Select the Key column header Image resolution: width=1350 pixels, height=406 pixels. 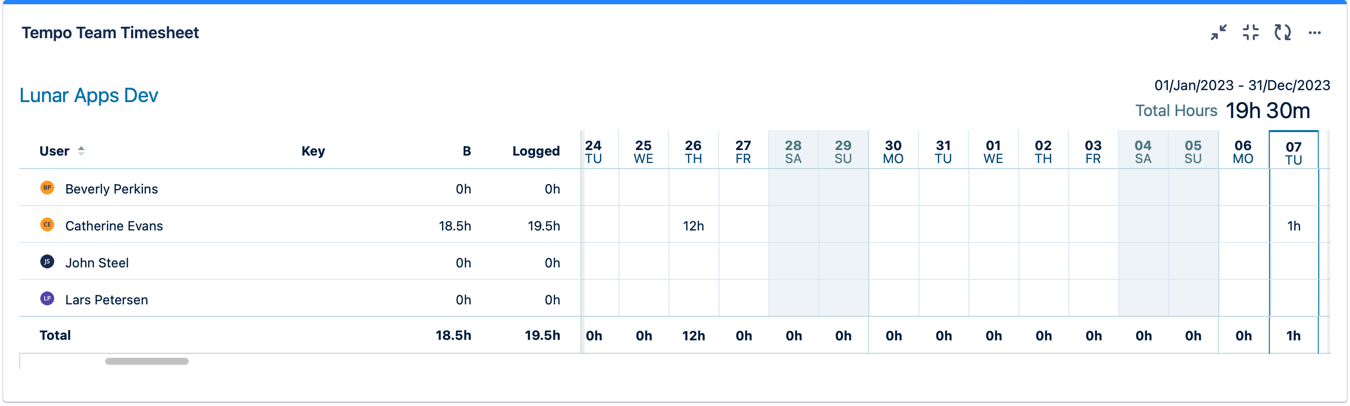coord(313,151)
